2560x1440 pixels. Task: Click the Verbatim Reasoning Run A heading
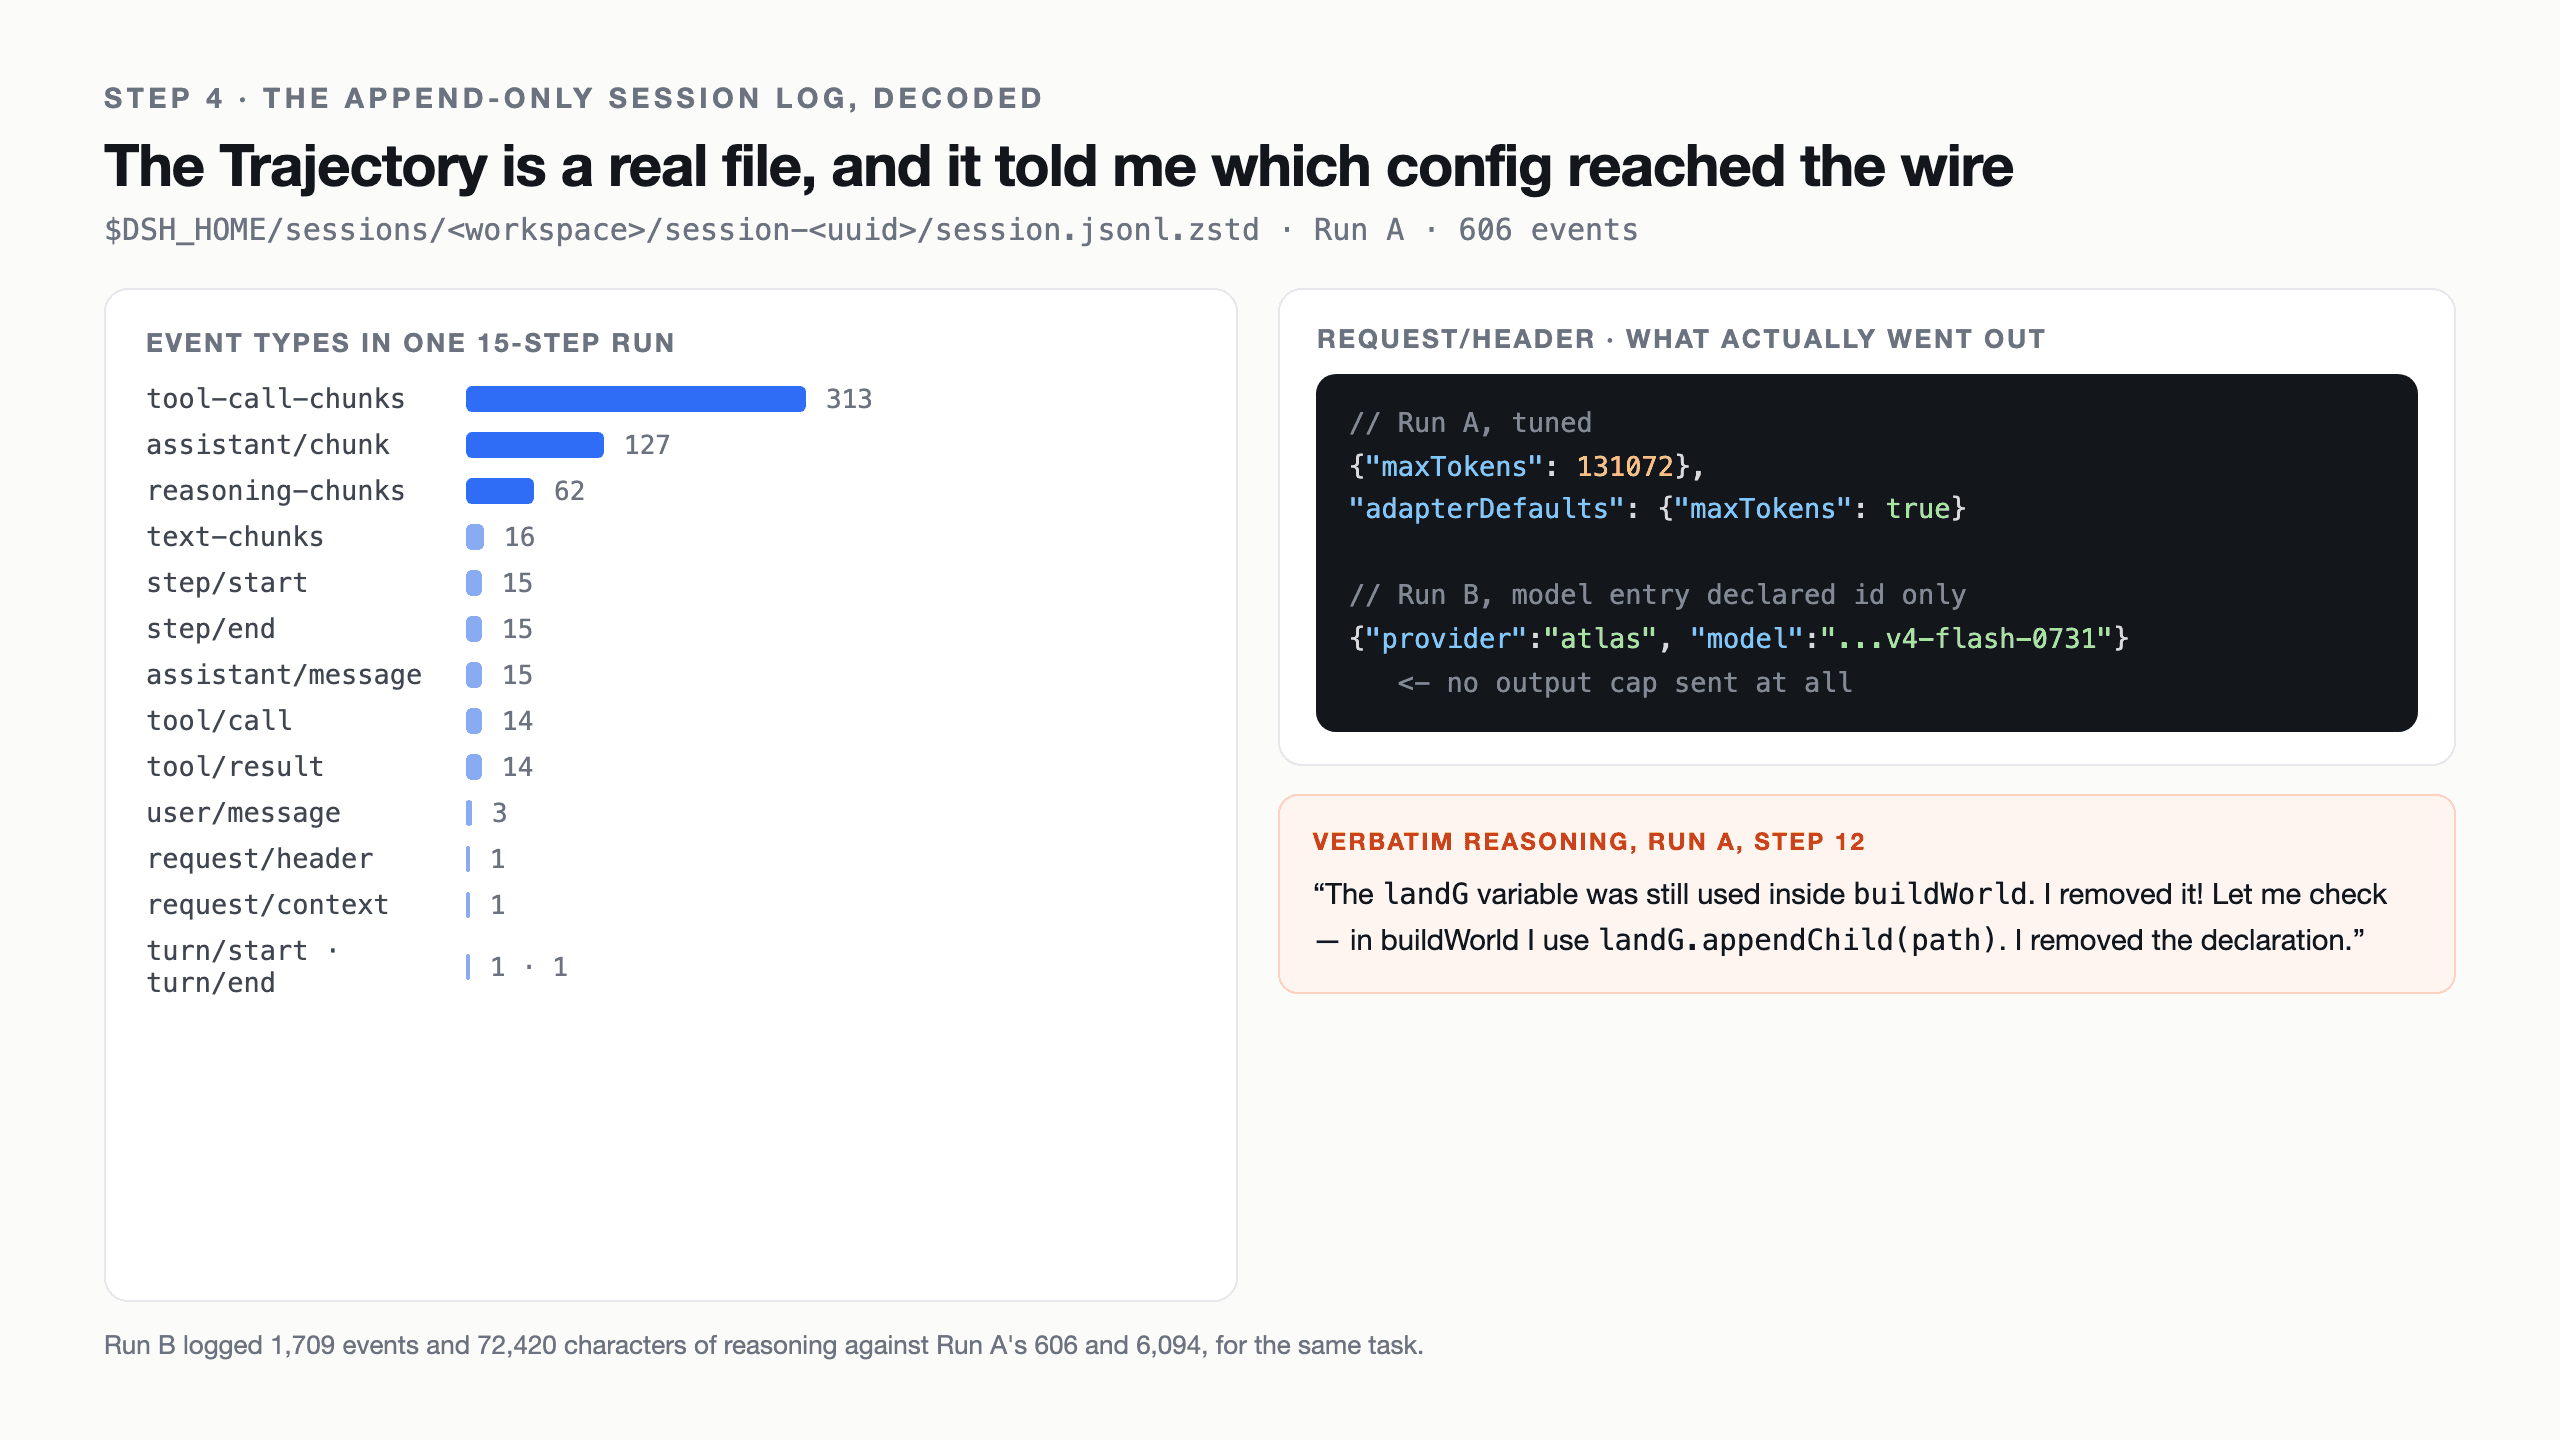tap(1588, 842)
